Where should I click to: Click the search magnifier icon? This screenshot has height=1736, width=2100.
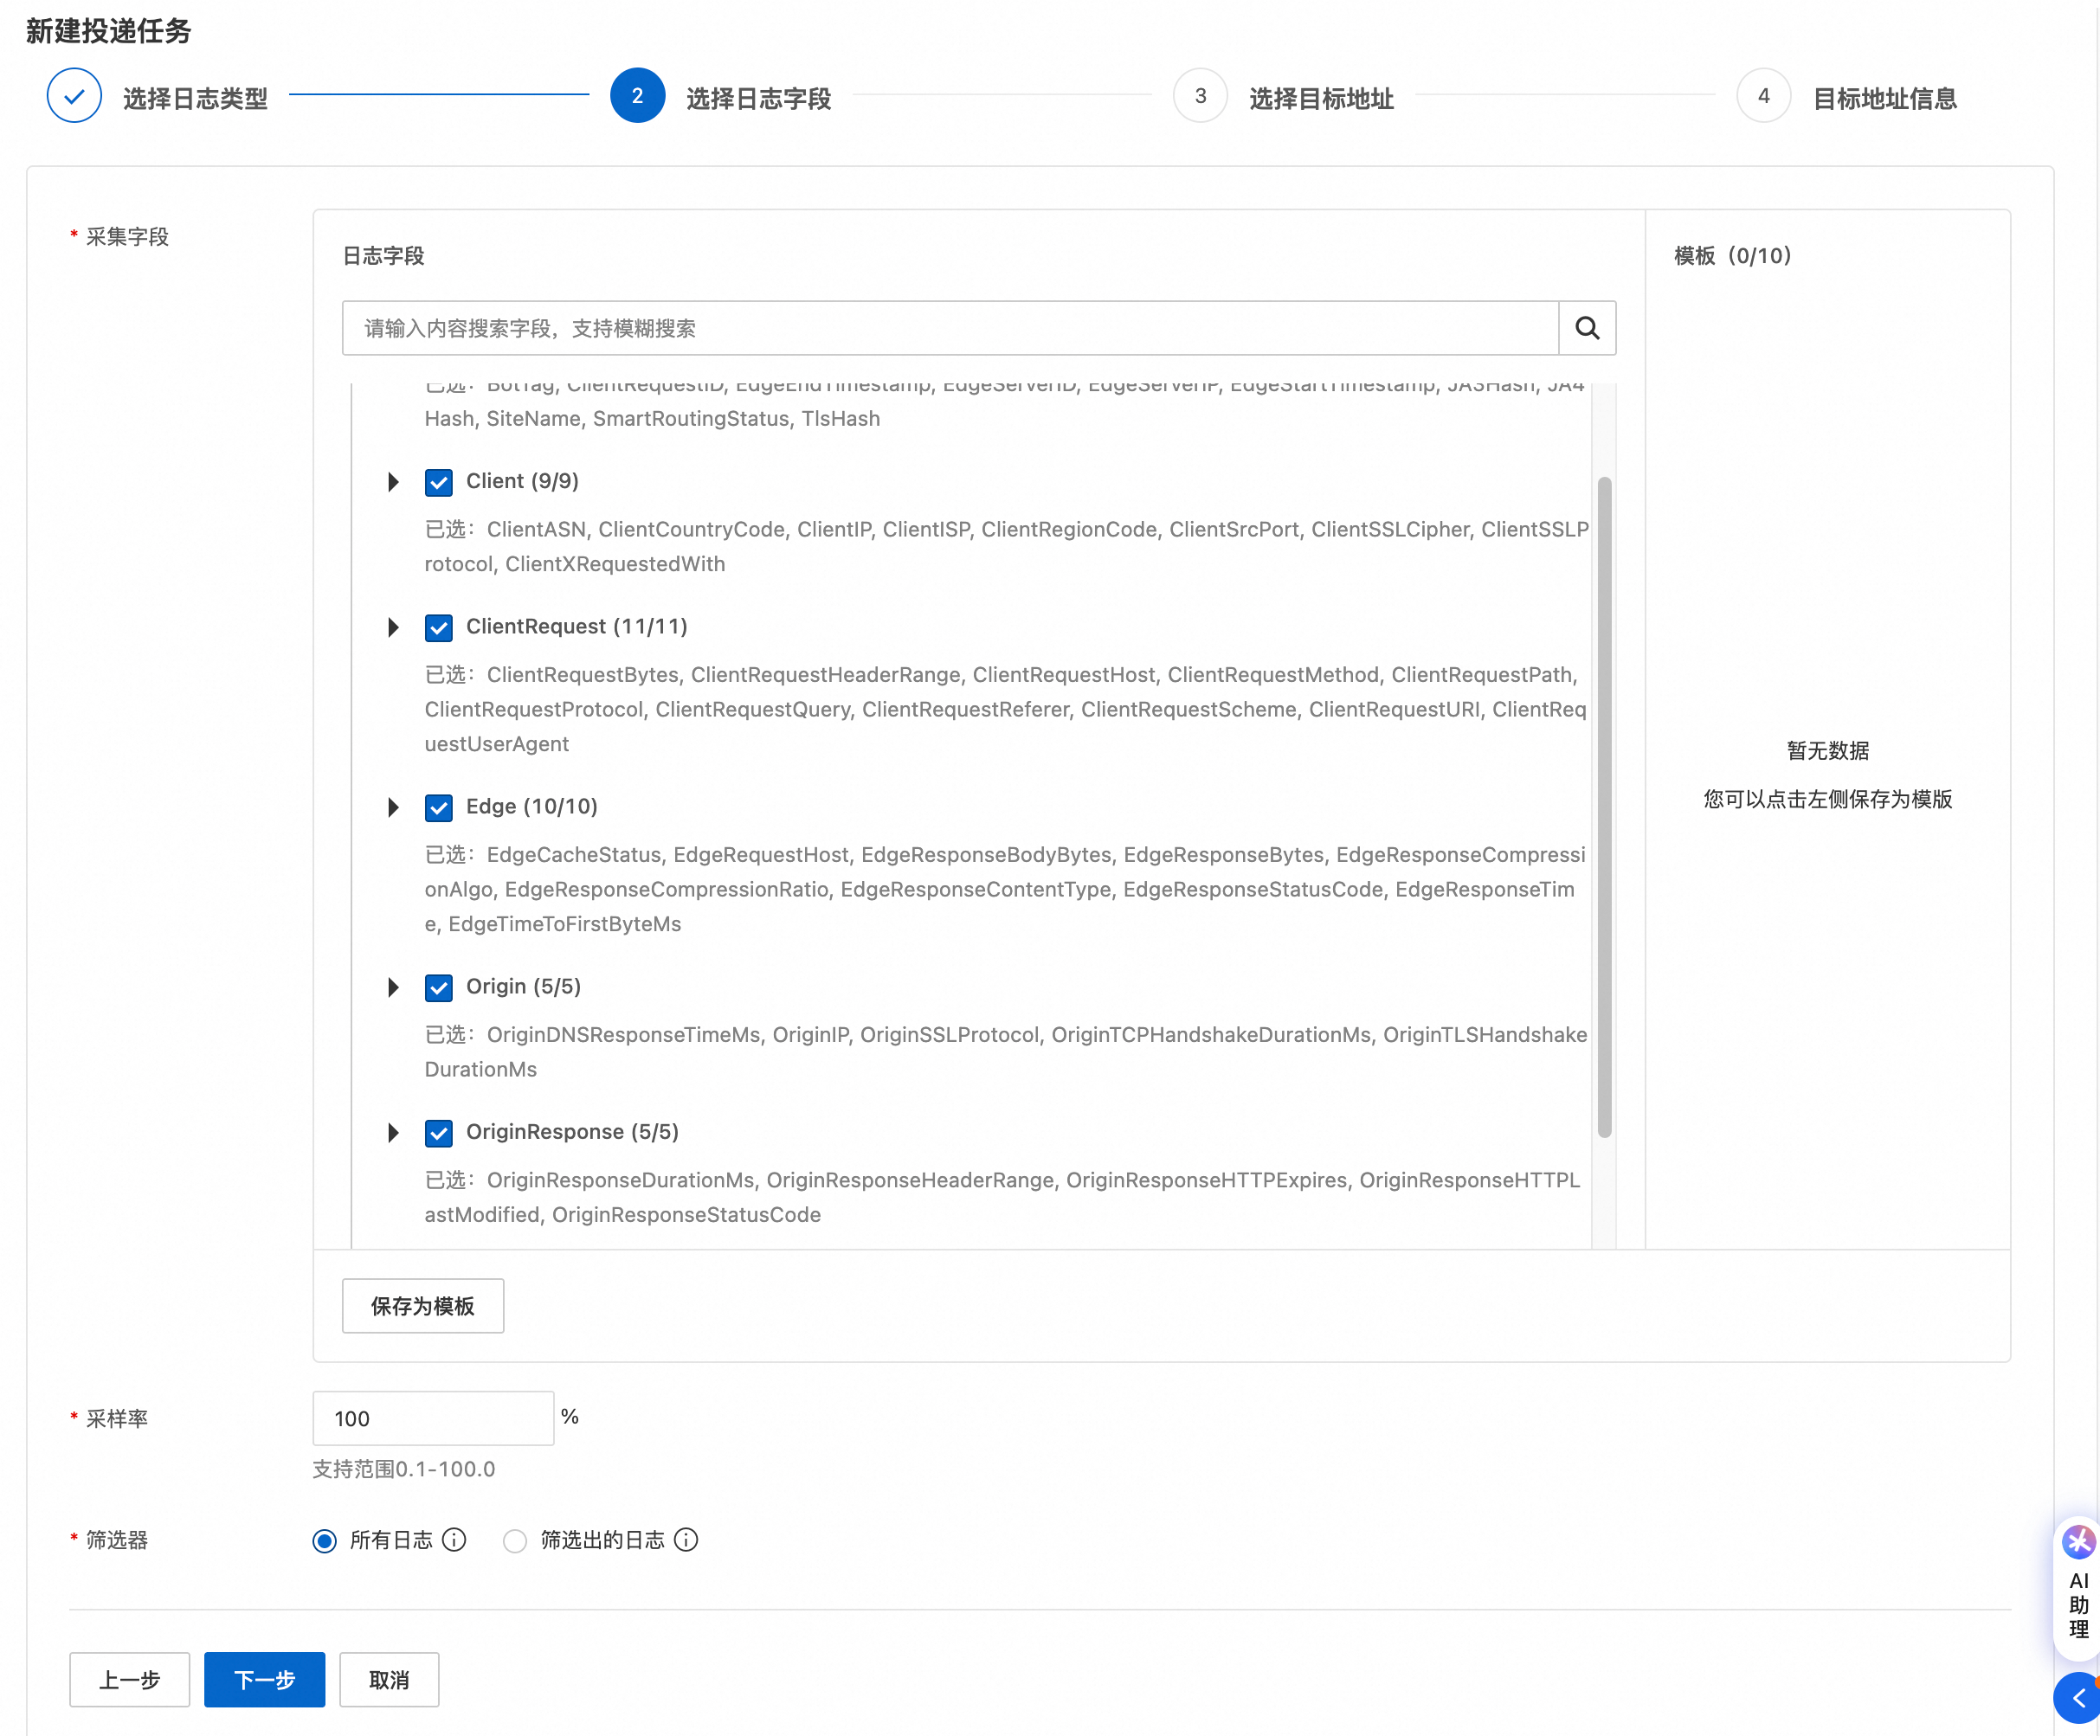[1587, 328]
